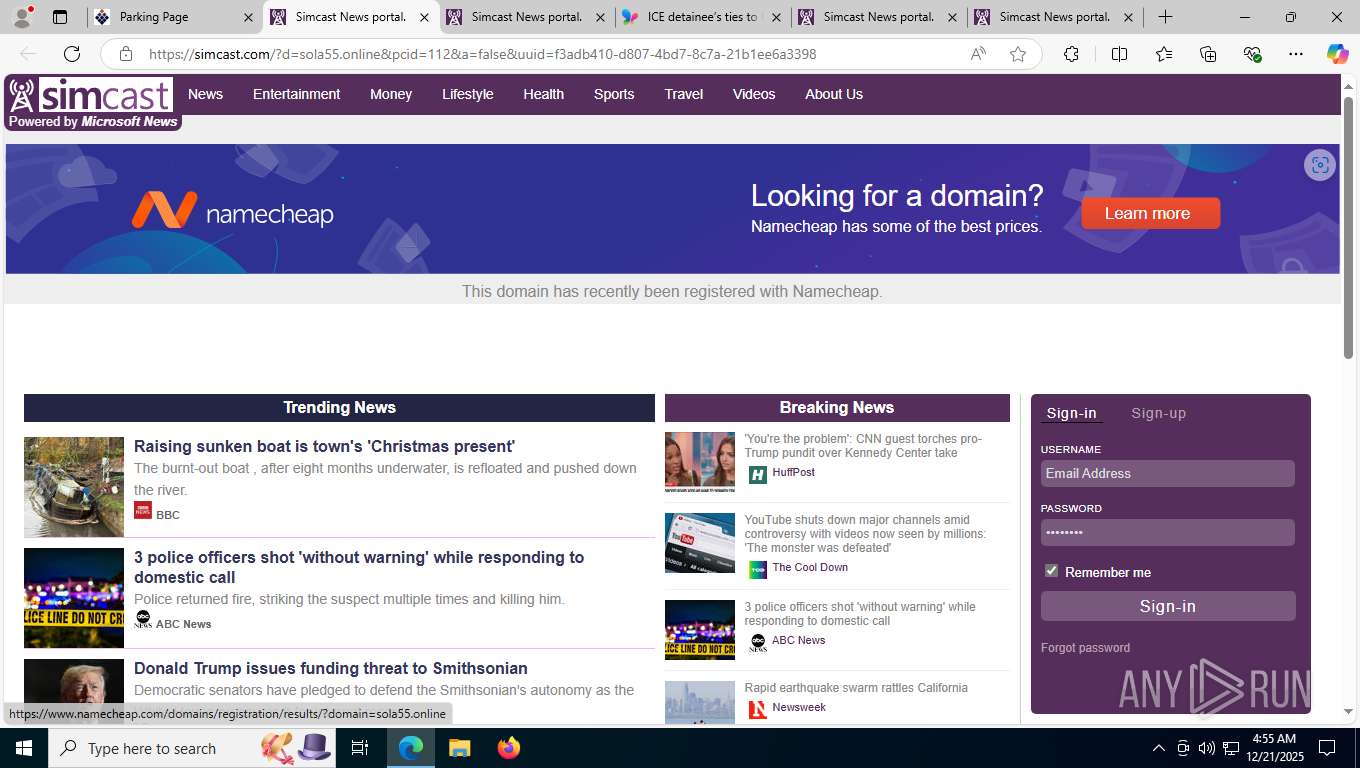Open the Money menu item
Image resolution: width=1360 pixels, height=768 pixels.
pos(391,94)
